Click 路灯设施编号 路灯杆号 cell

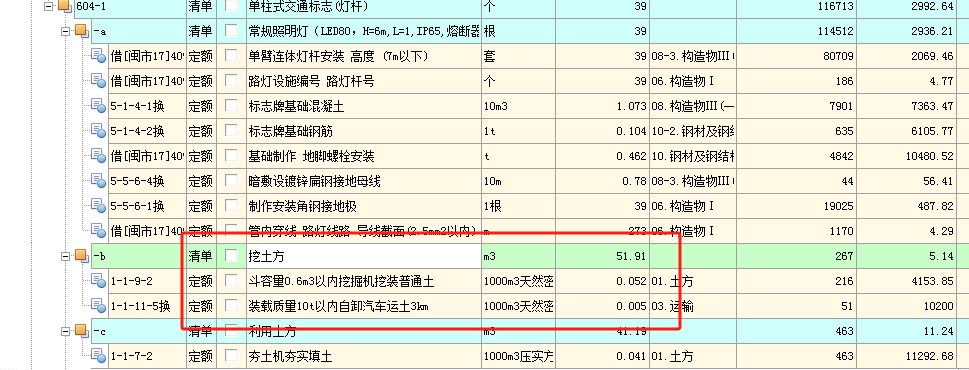pyautogui.click(x=363, y=81)
